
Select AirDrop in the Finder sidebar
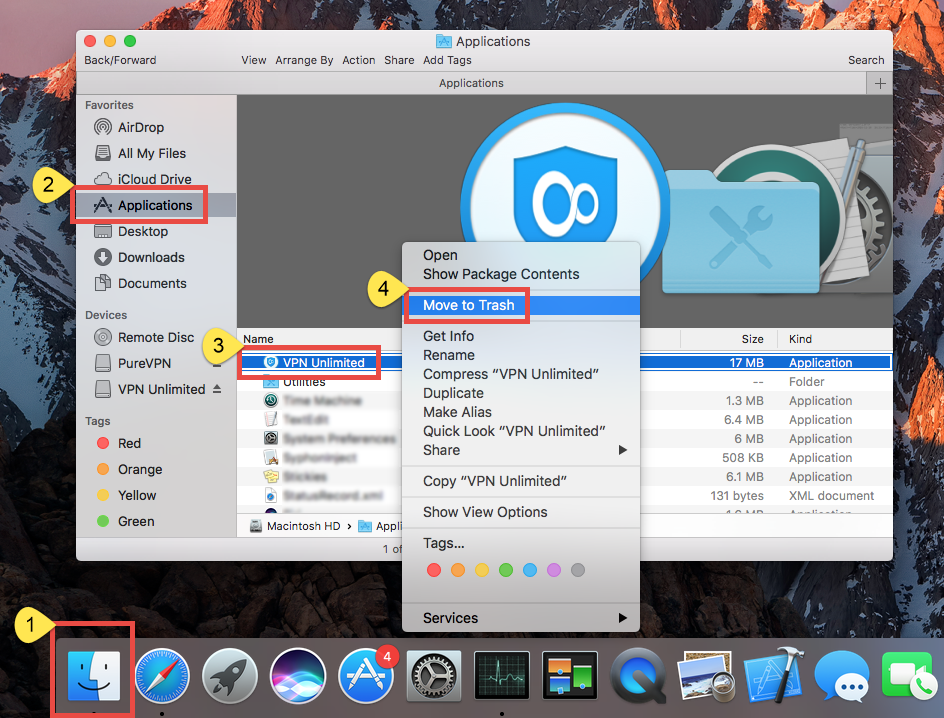coord(136,127)
